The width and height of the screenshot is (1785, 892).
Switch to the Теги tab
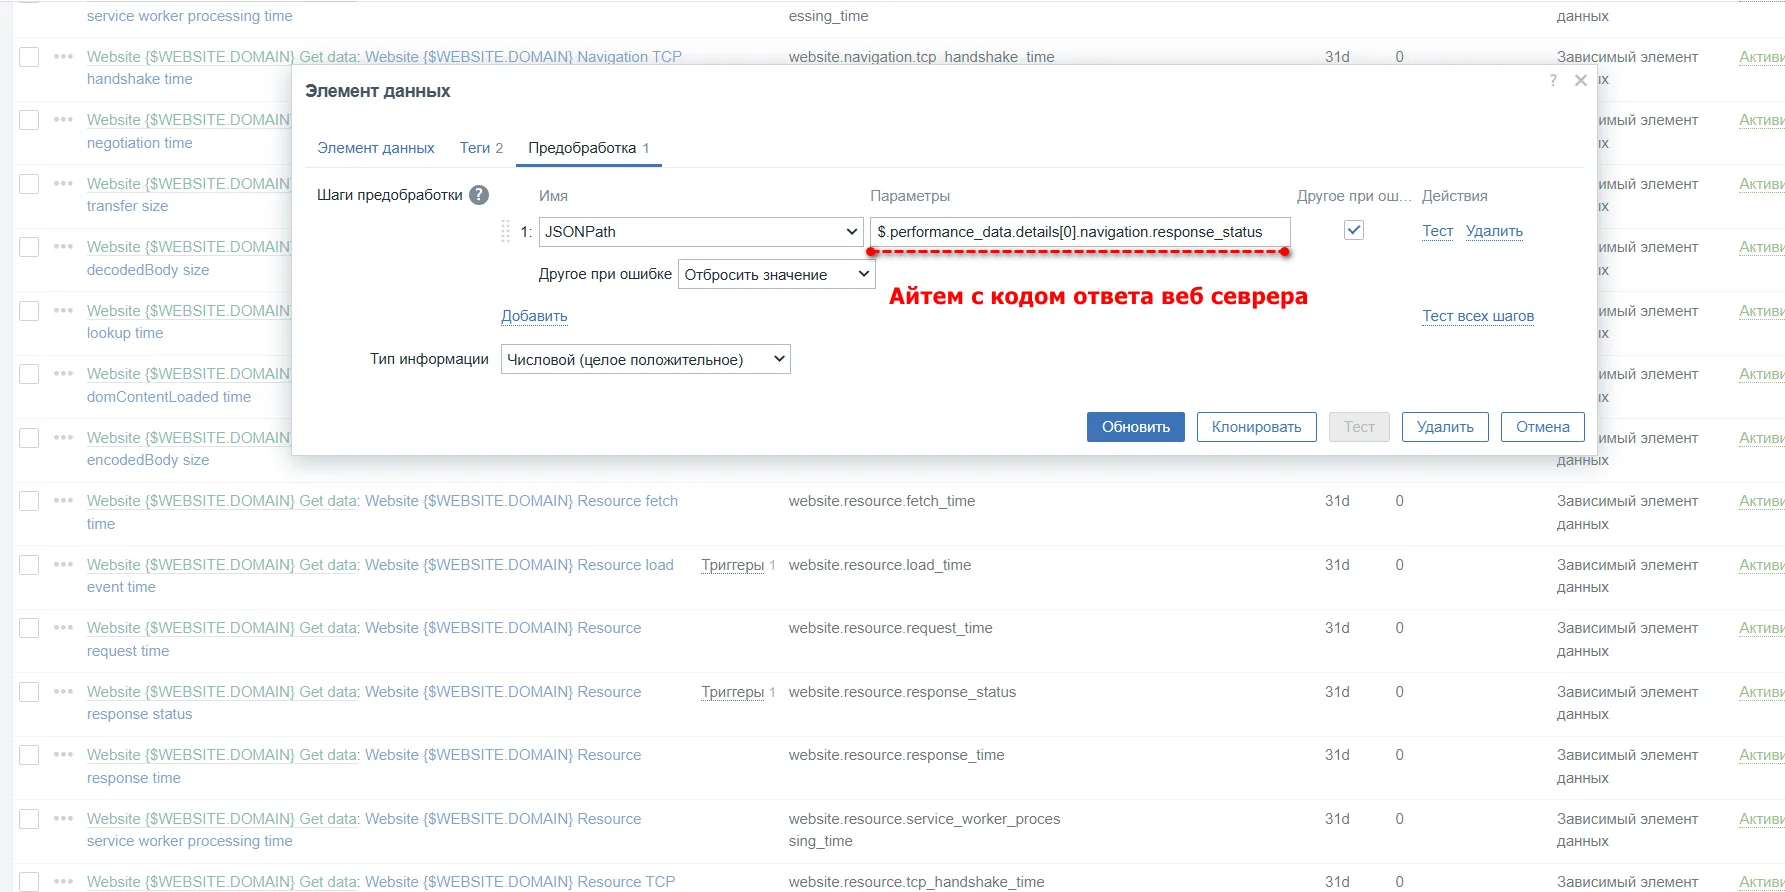[x=481, y=148]
